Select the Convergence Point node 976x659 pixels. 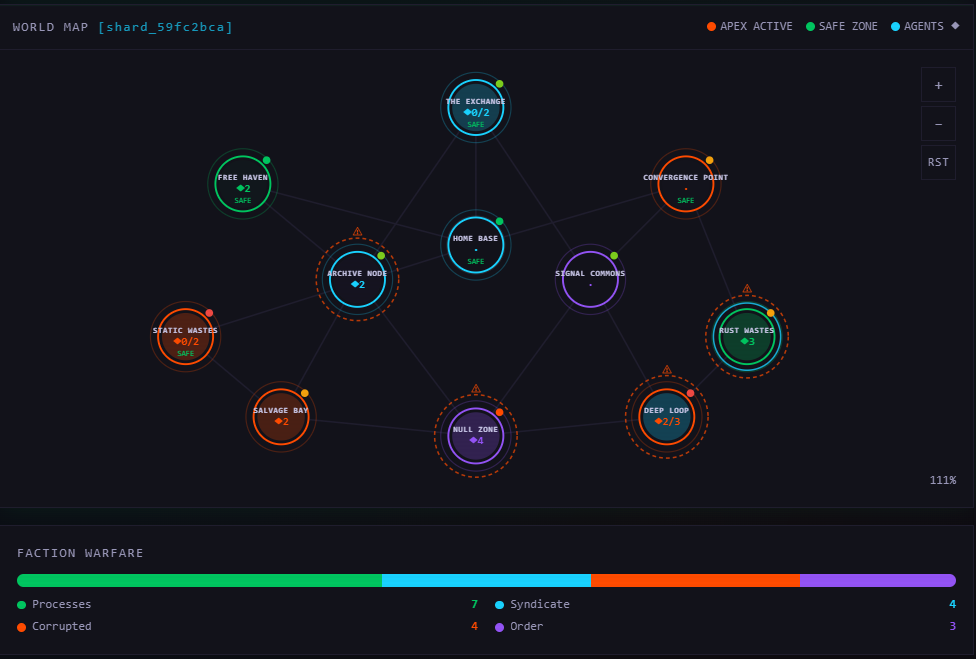tap(685, 183)
